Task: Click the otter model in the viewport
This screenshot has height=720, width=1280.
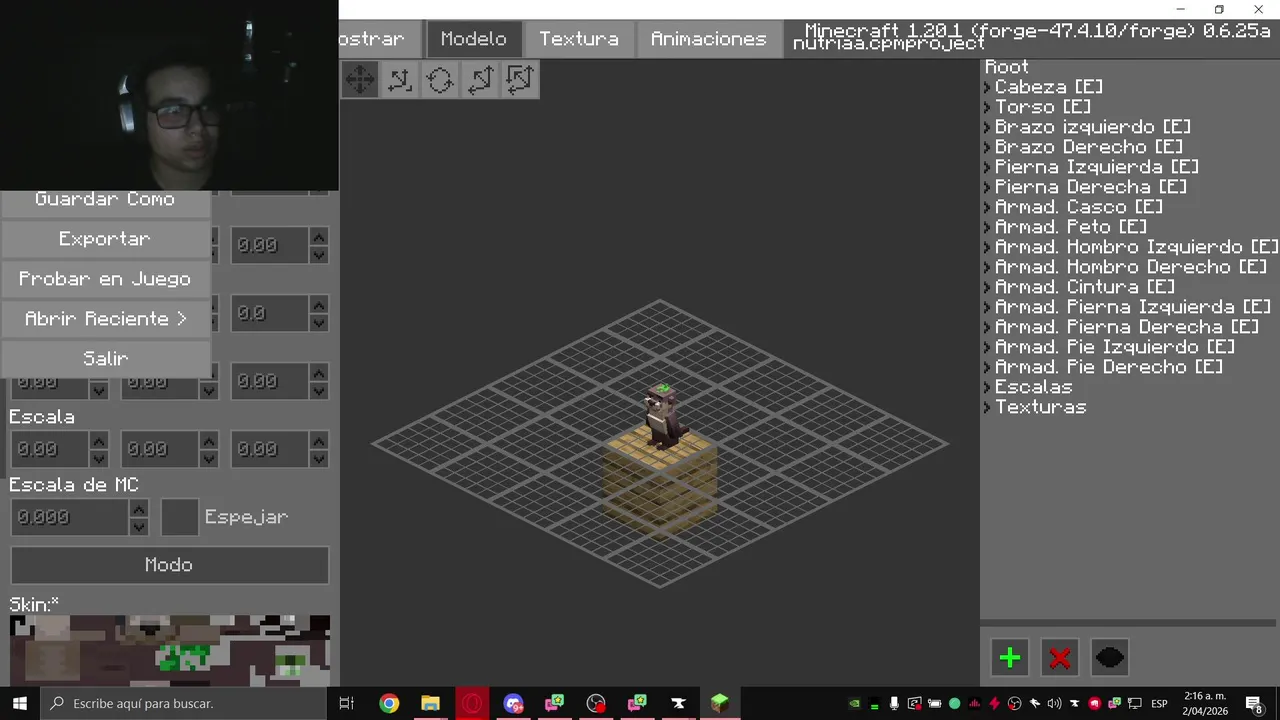Action: pyautogui.click(x=662, y=415)
